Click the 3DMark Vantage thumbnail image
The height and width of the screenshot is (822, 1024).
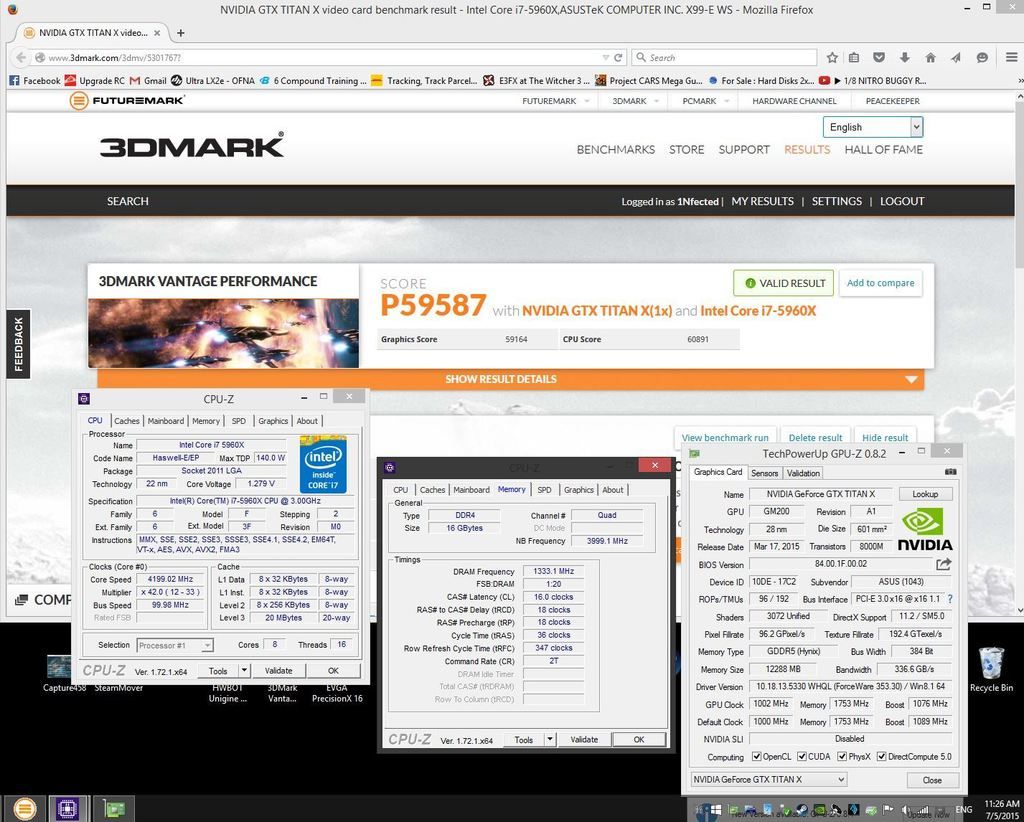point(223,333)
